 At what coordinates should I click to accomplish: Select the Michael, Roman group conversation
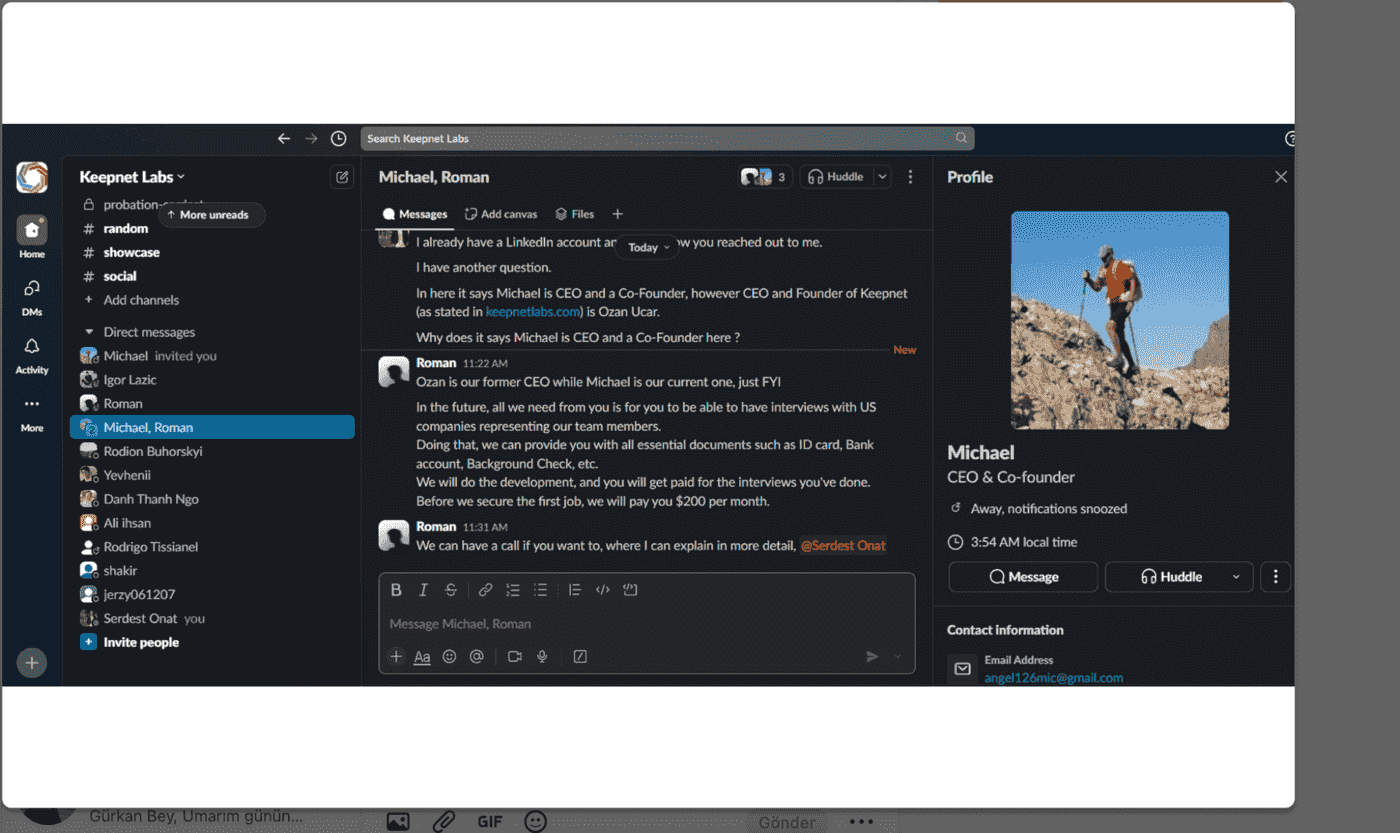212,427
